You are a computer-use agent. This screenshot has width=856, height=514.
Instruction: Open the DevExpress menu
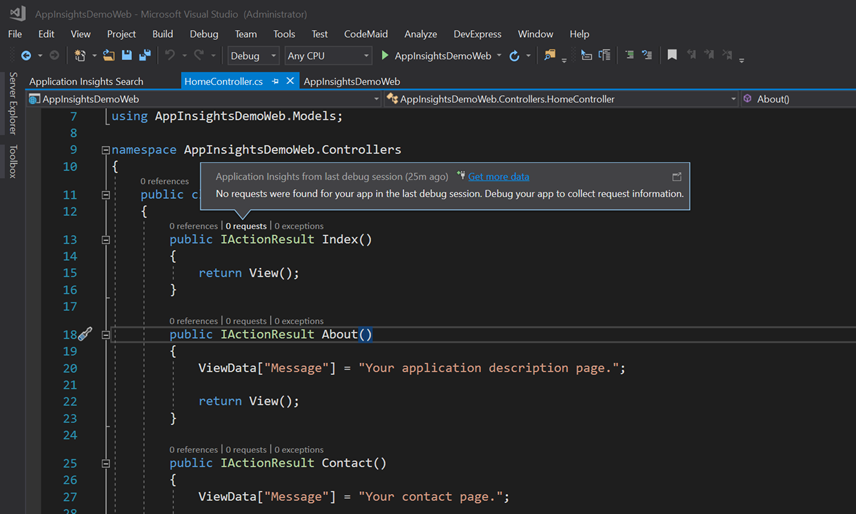pyautogui.click(x=477, y=34)
